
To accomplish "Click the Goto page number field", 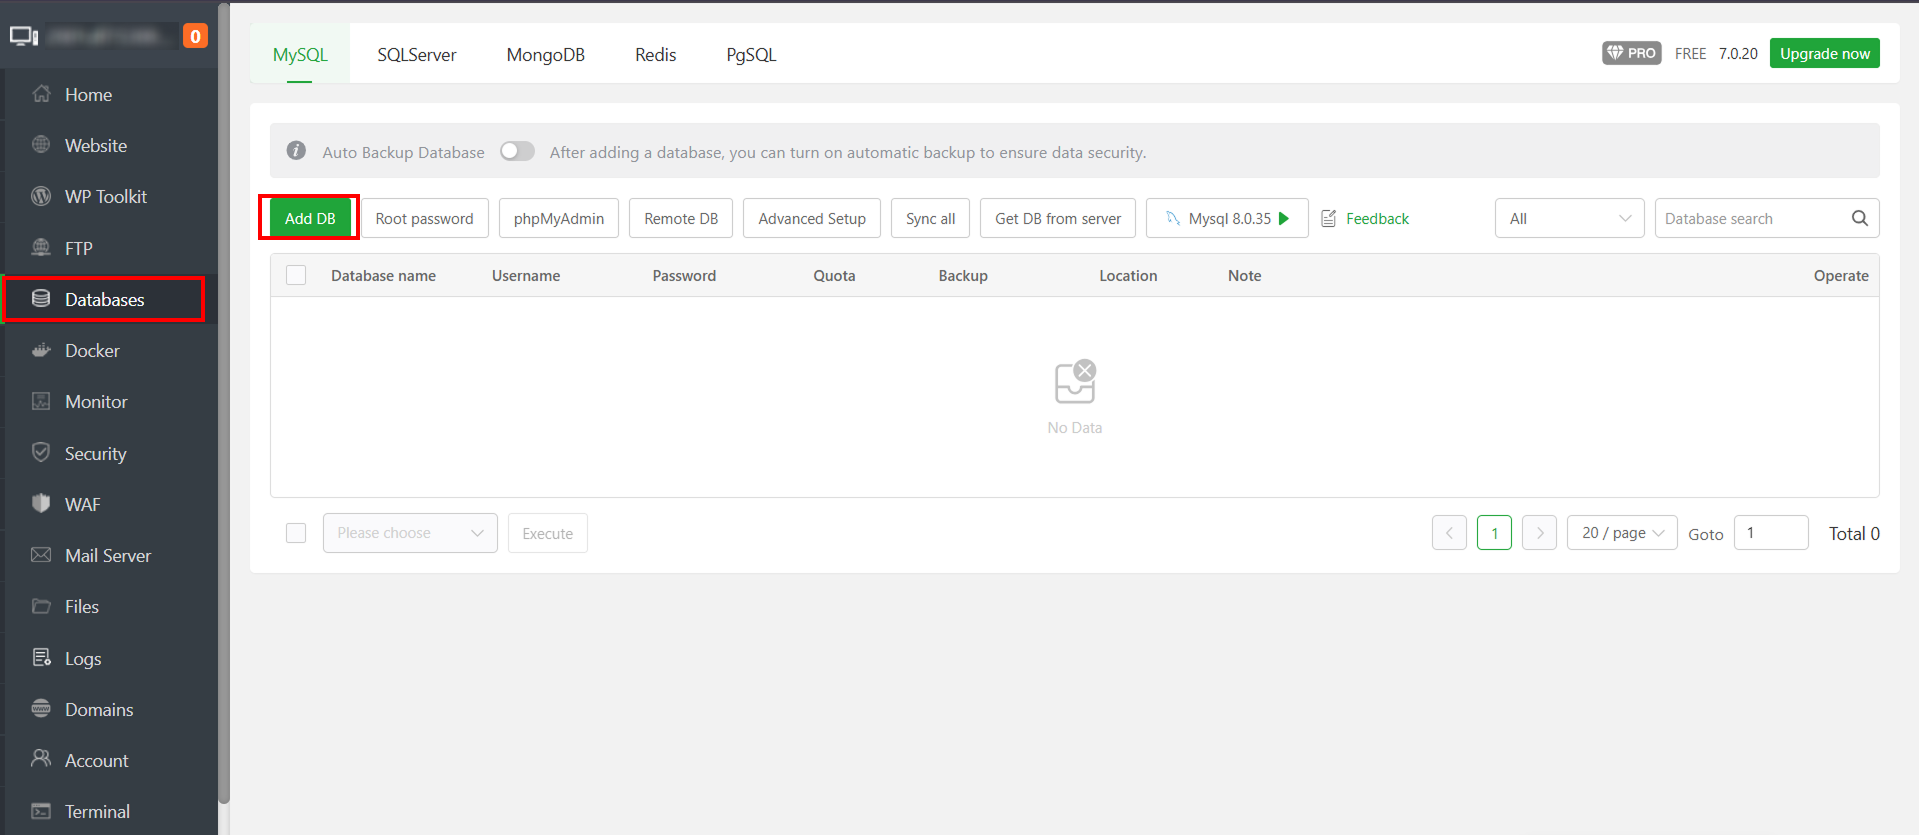I will coord(1771,533).
